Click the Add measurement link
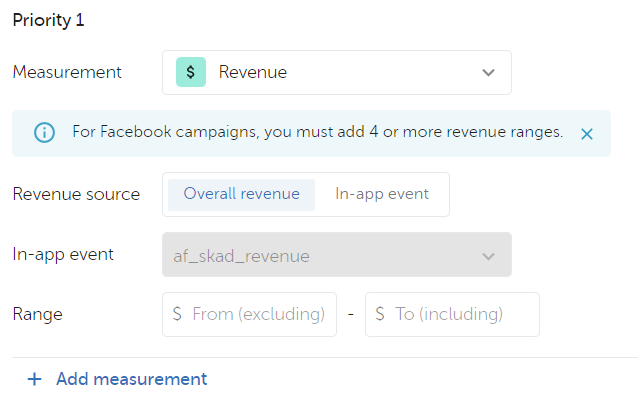Screen dimensions: 638x398 (x=131, y=379)
